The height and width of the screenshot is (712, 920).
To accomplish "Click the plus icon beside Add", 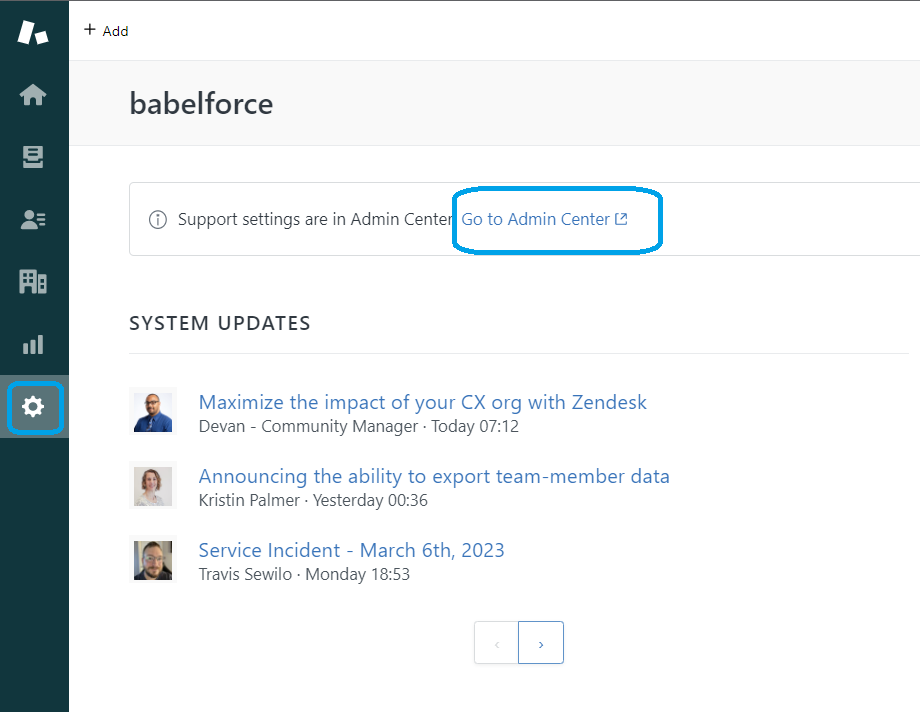I will 90,29.
